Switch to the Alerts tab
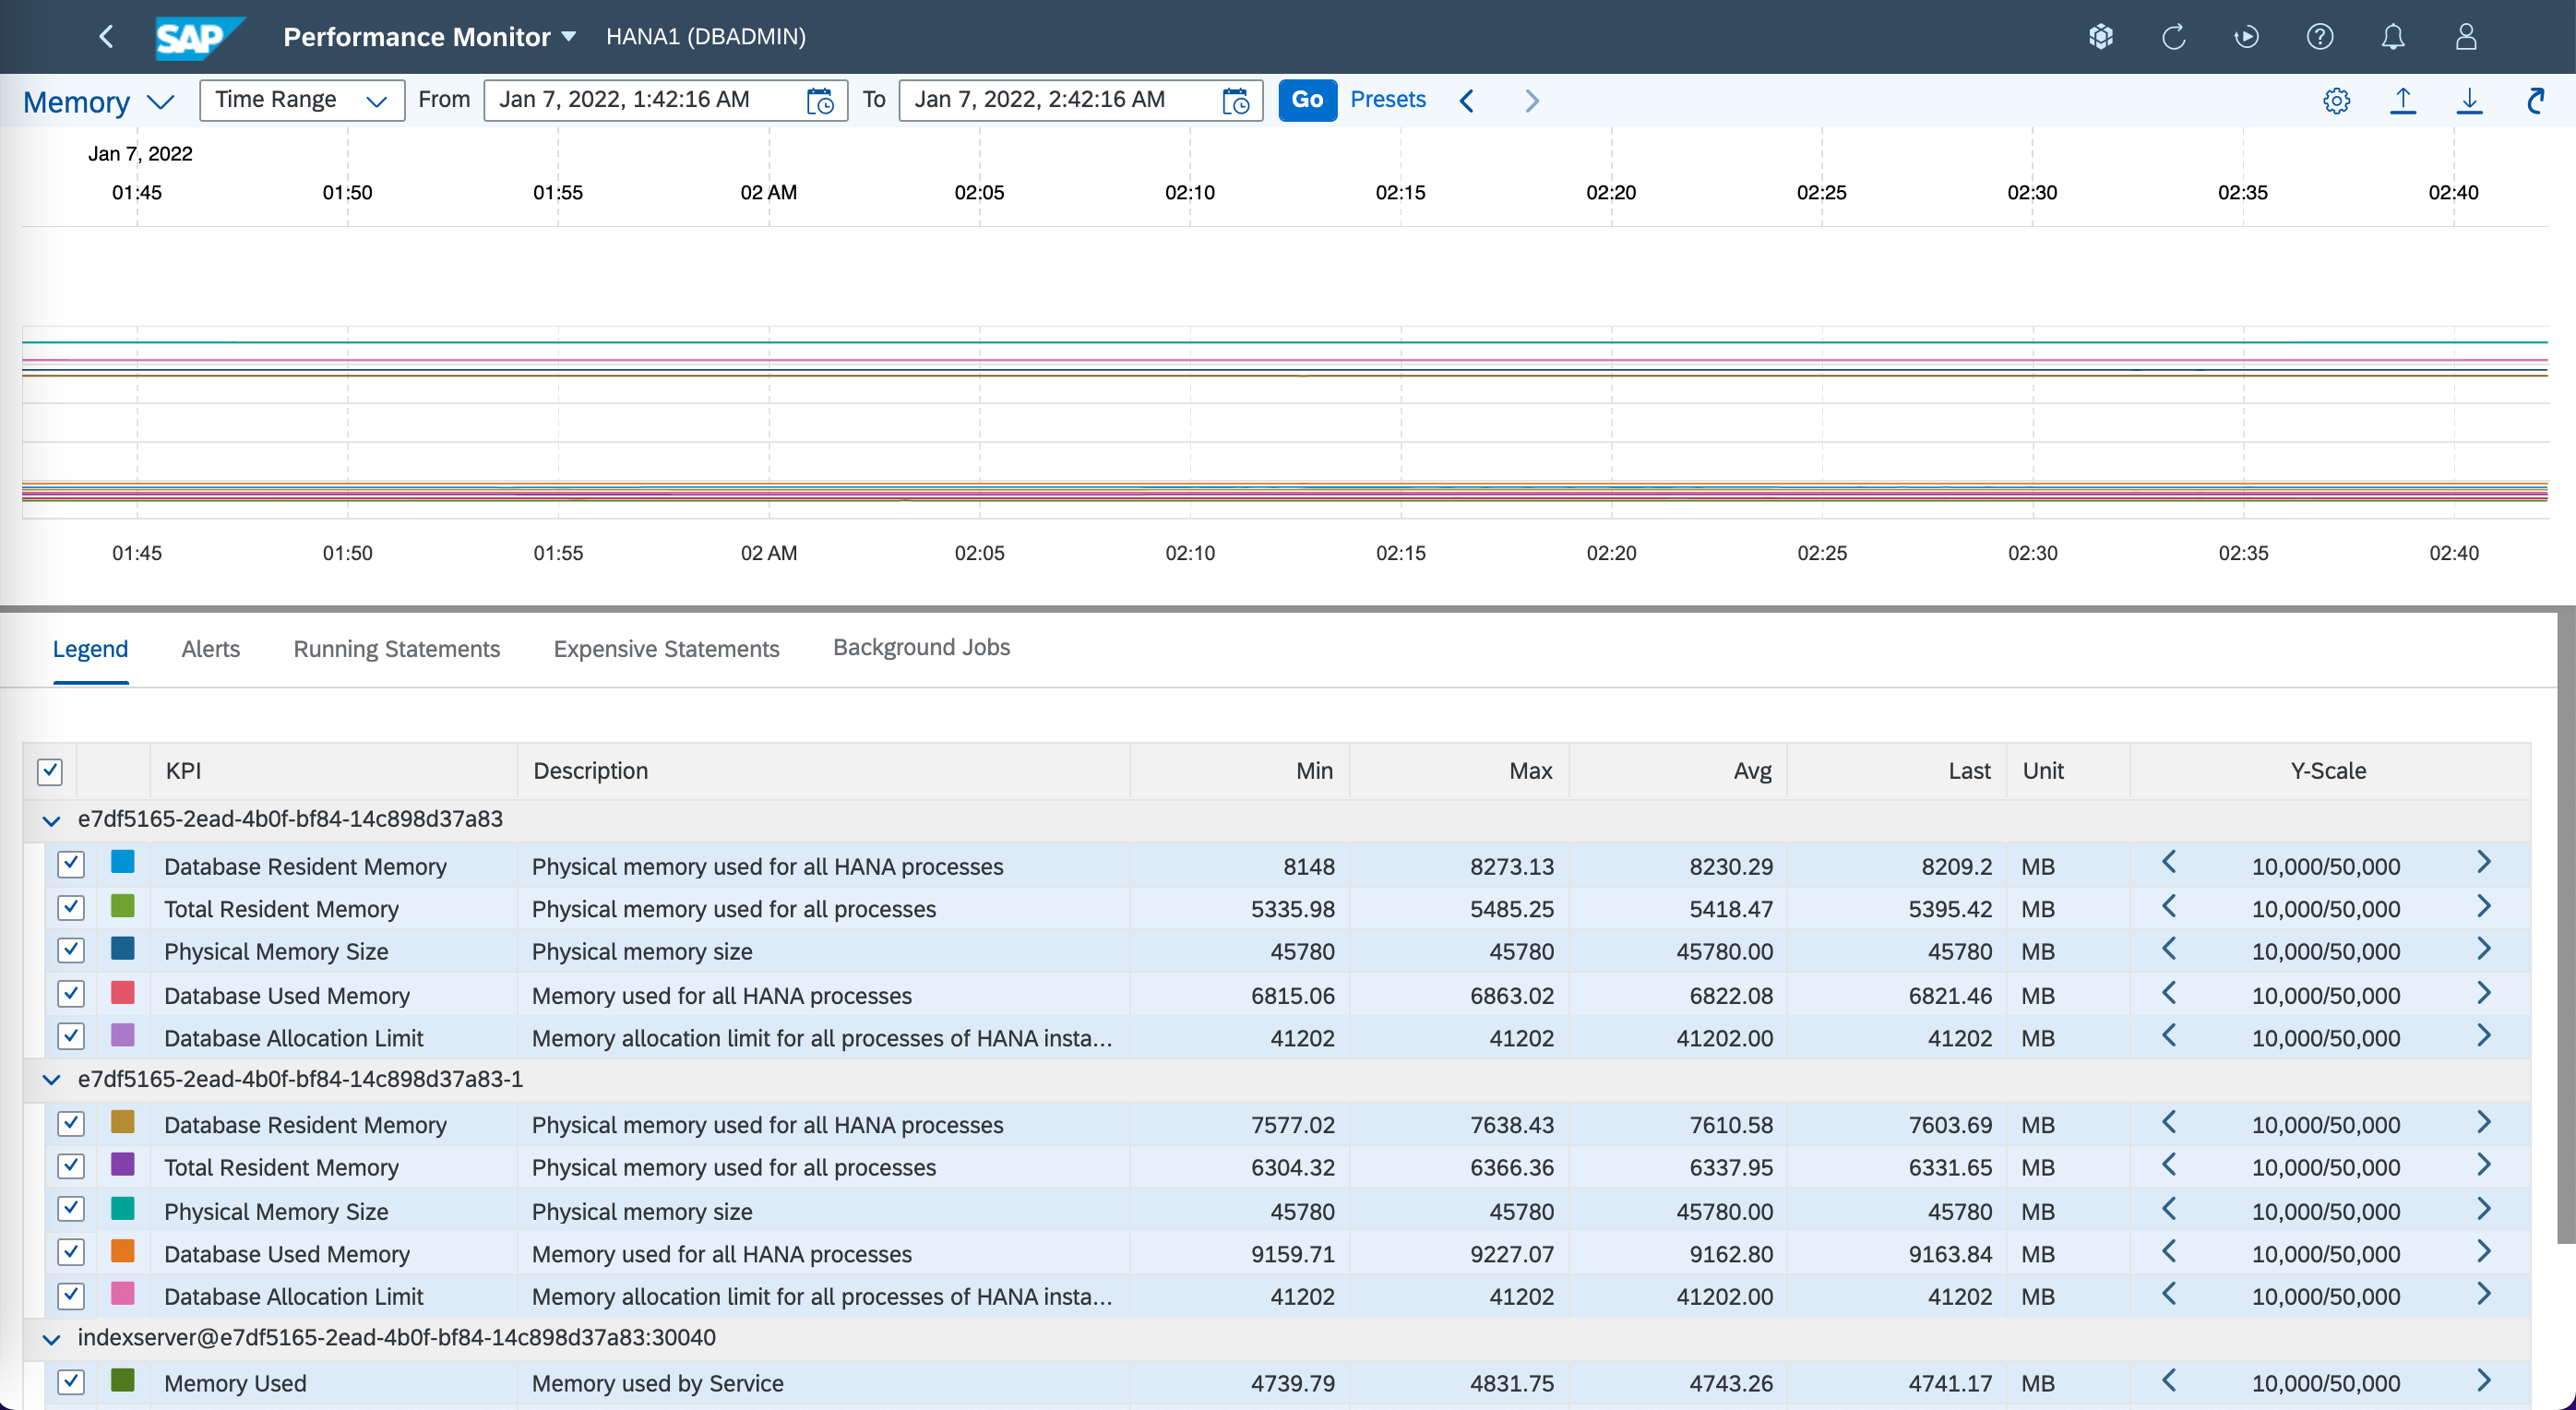The height and width of the screenshot is (1410, 2576). 210,648
